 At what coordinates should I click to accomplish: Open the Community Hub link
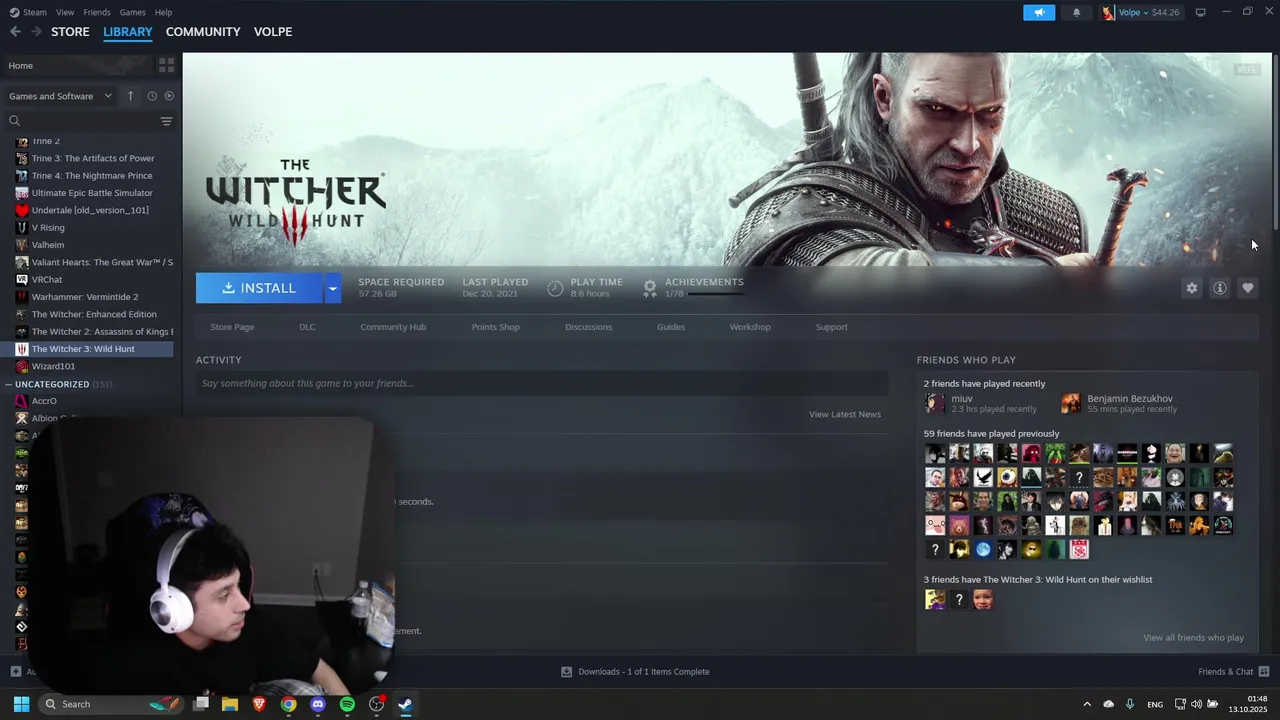pyautogui.click(x=393, y=327)
